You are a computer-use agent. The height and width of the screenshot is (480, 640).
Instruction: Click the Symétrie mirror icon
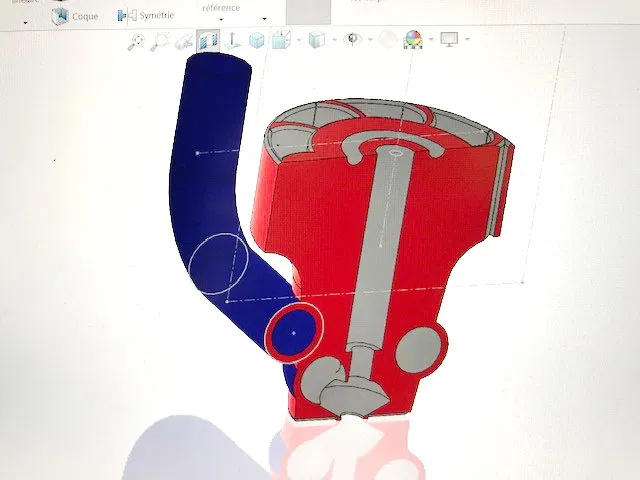click(127, 16)
